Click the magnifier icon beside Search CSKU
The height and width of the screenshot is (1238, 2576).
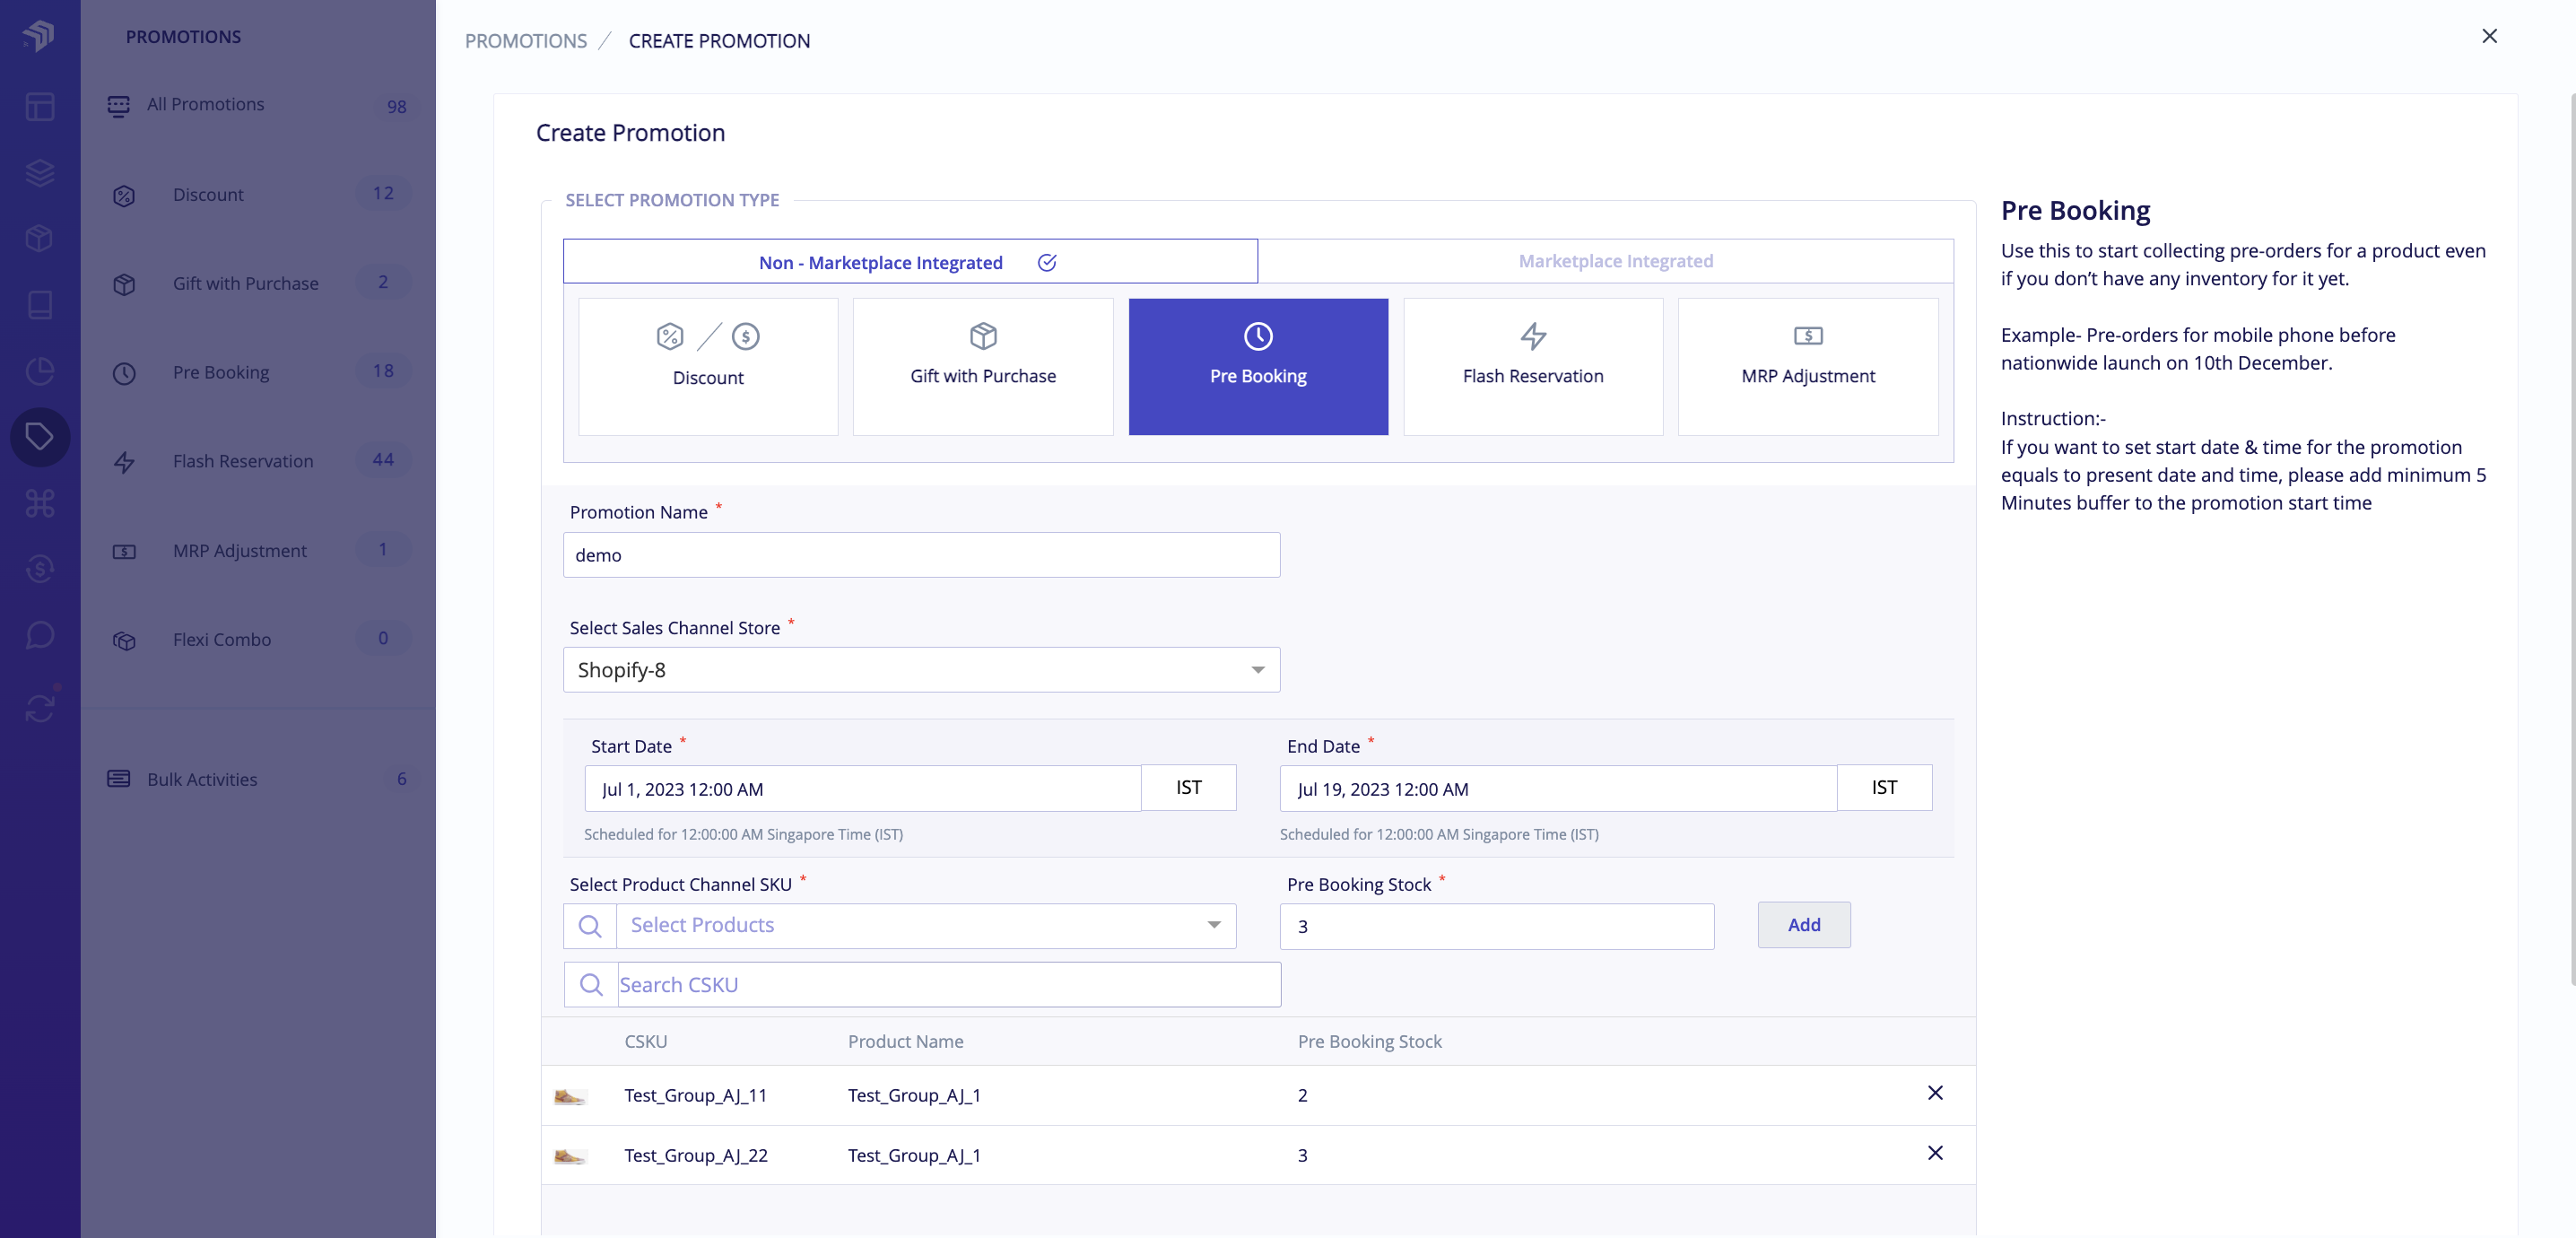tap(591, 985)
